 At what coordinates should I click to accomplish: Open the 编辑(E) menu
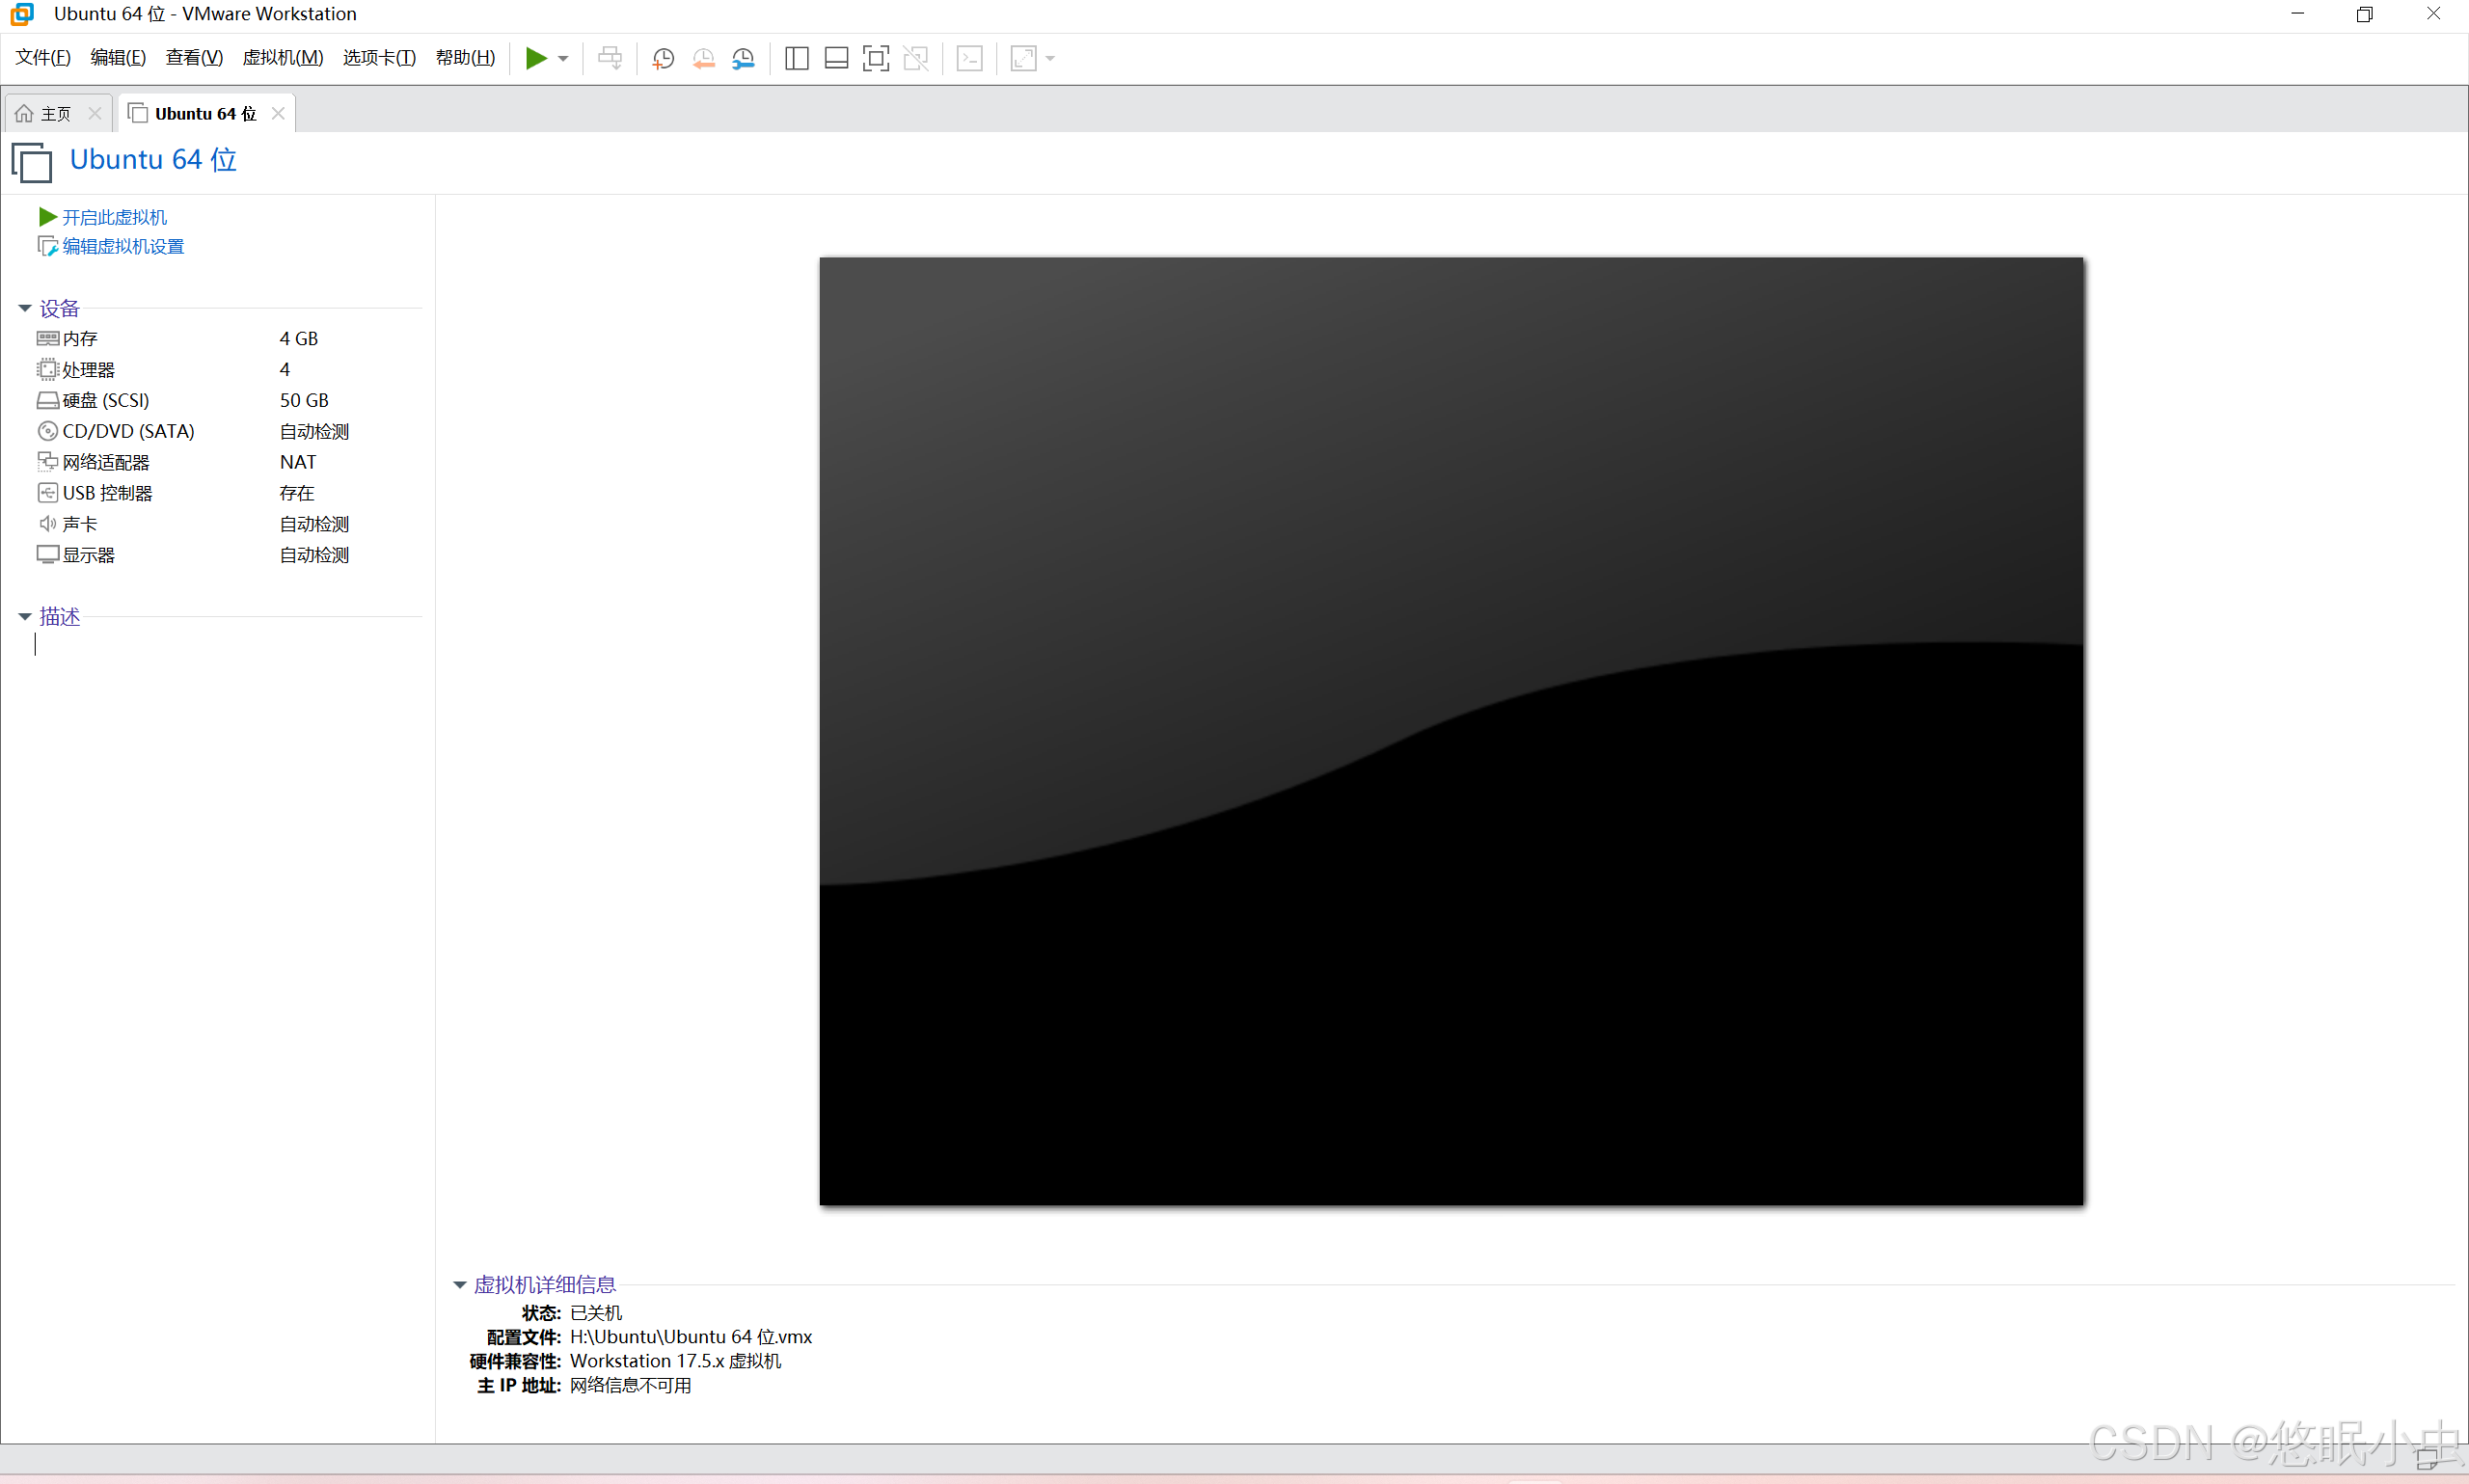[x=118, y=58]
